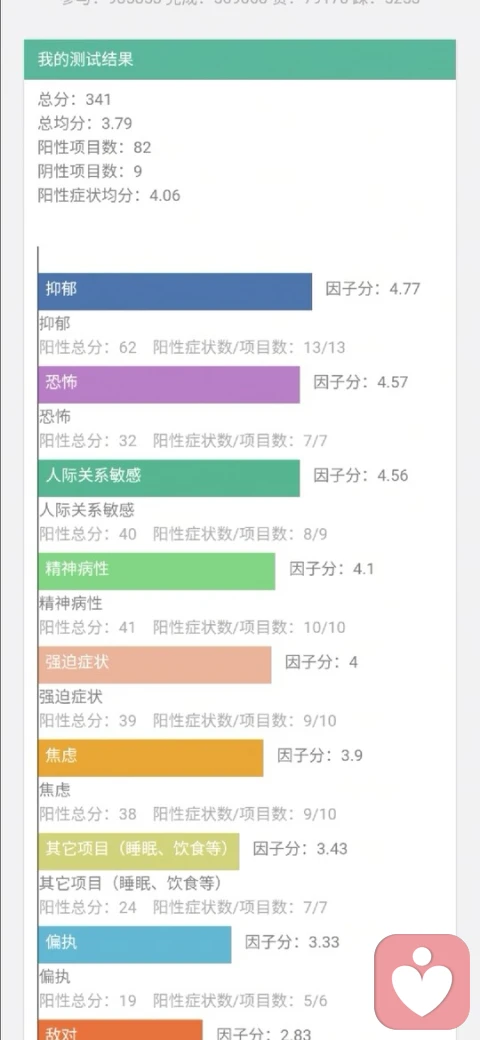Select the light green 精神病性 bar
This screenshot has width=480, height=1040.
click(156, 571)
